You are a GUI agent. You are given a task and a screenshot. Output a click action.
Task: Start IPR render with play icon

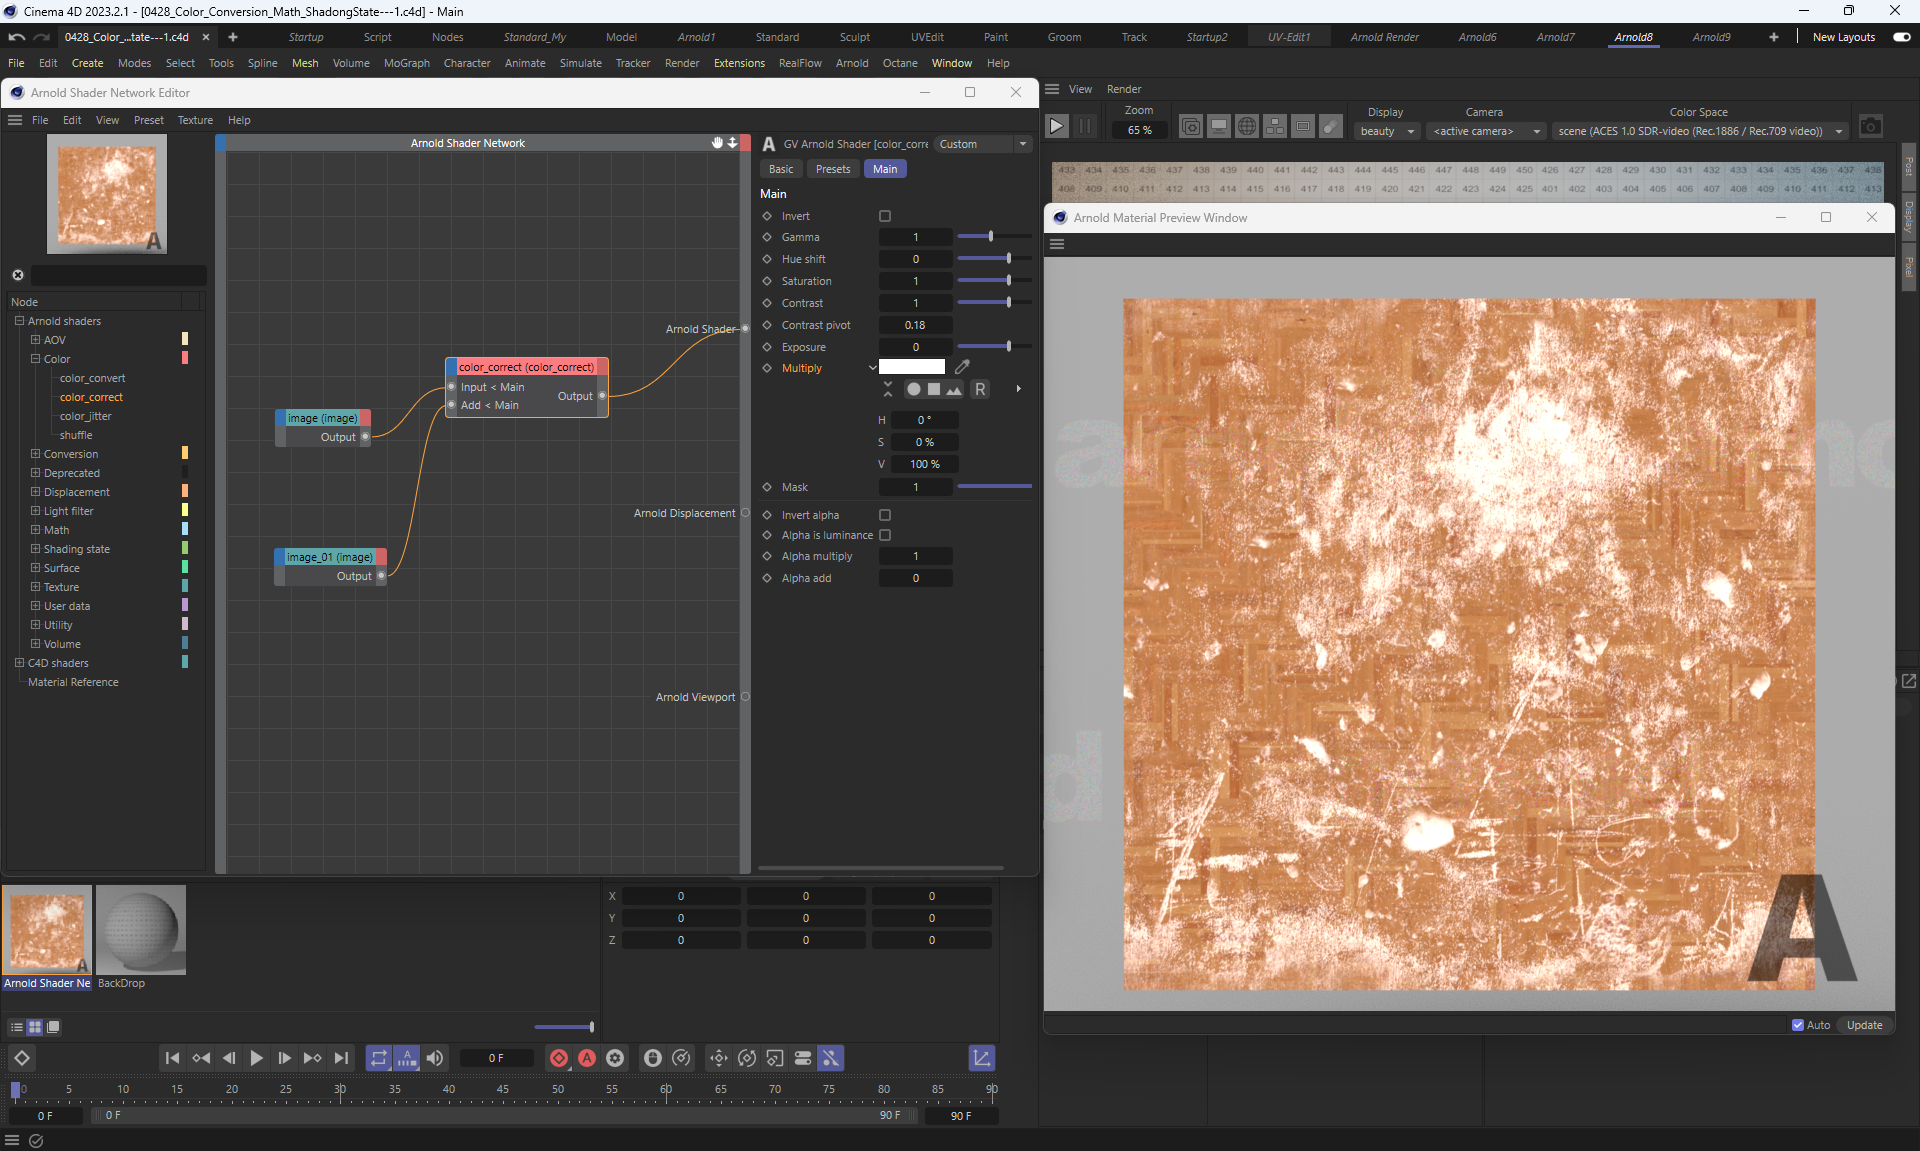(x=1056, y=126)
